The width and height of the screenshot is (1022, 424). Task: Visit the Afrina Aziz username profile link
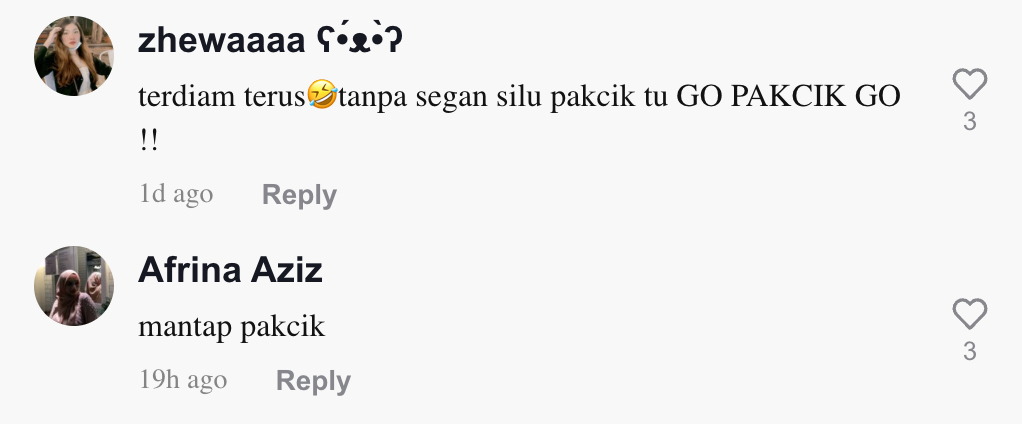coord(230,270)
